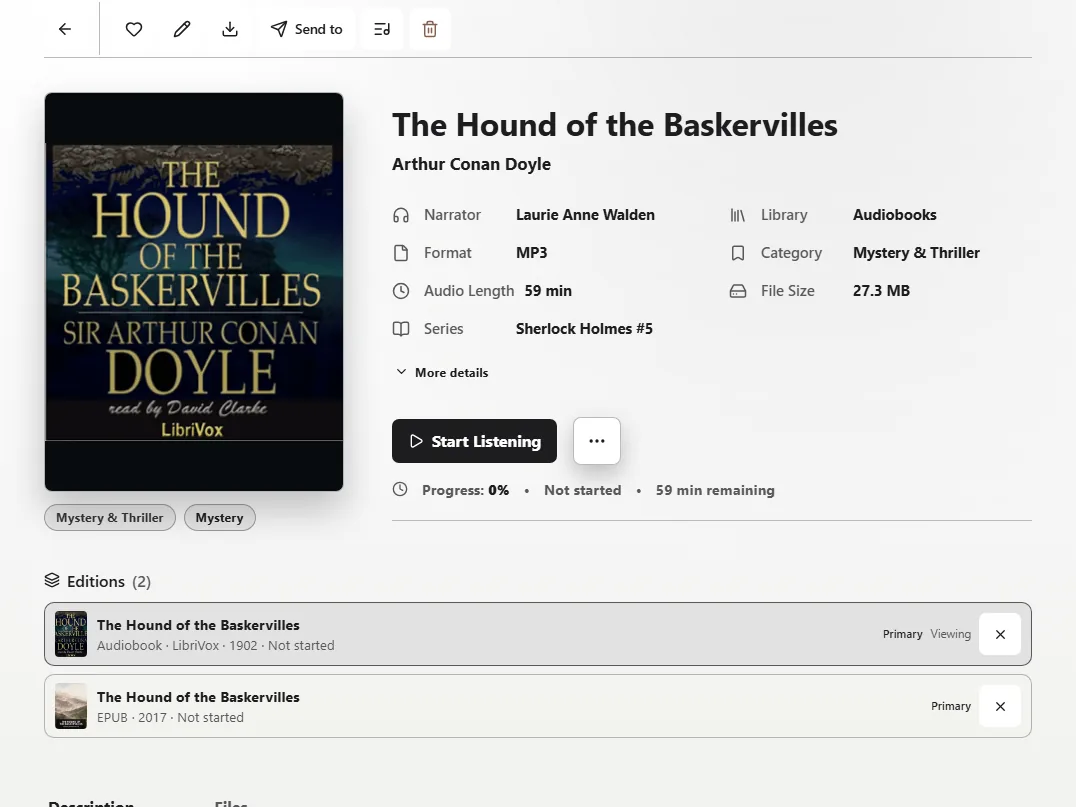Click the "Progress: 0%" text
This screenshot has width=1076, height=807.
[465, 490]
